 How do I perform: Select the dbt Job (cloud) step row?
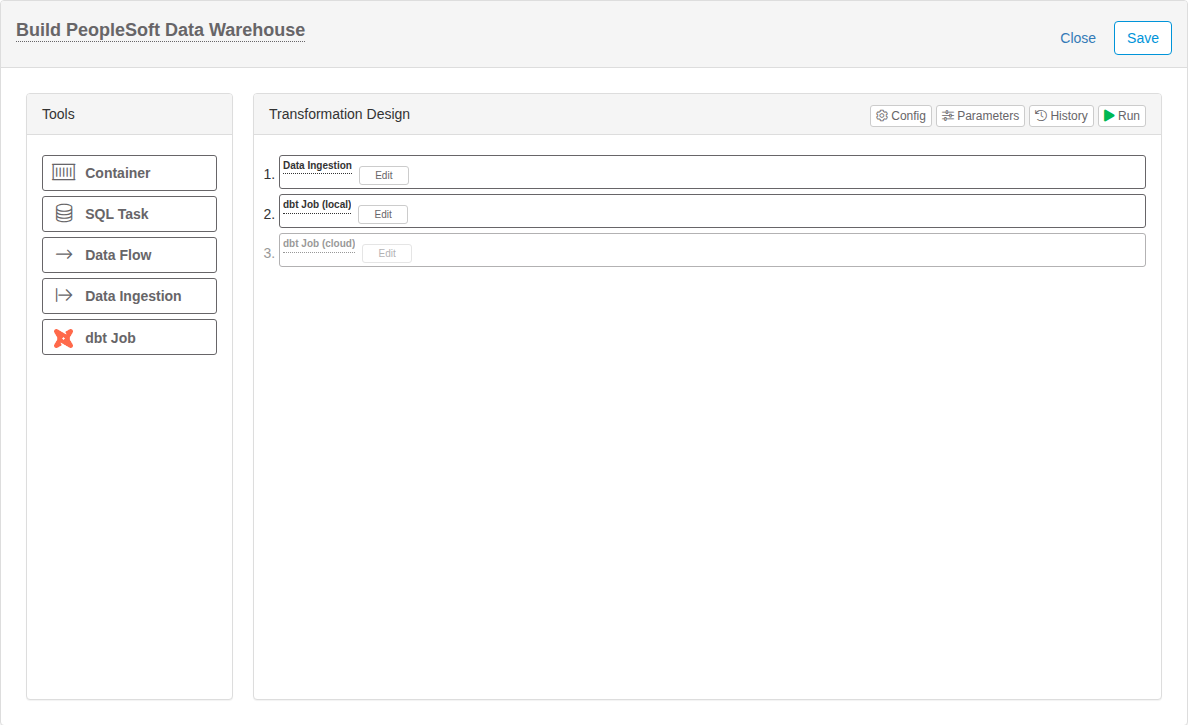[712, 250]
